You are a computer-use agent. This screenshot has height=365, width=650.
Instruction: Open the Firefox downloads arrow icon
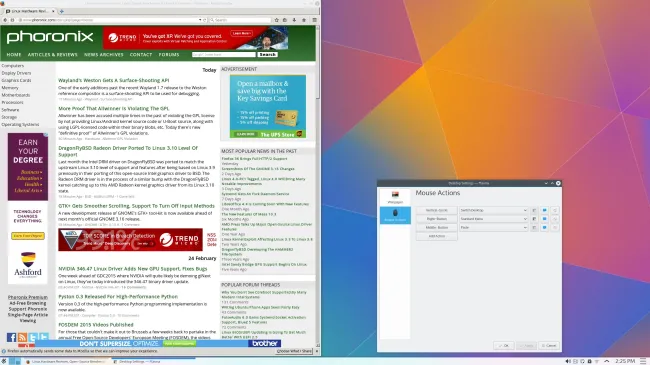pyautogui.click(x=294, y=20)
